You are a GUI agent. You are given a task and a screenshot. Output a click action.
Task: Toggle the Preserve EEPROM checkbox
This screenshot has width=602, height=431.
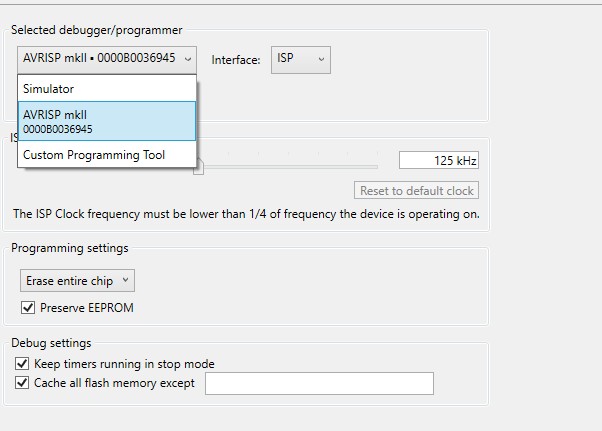27,308
